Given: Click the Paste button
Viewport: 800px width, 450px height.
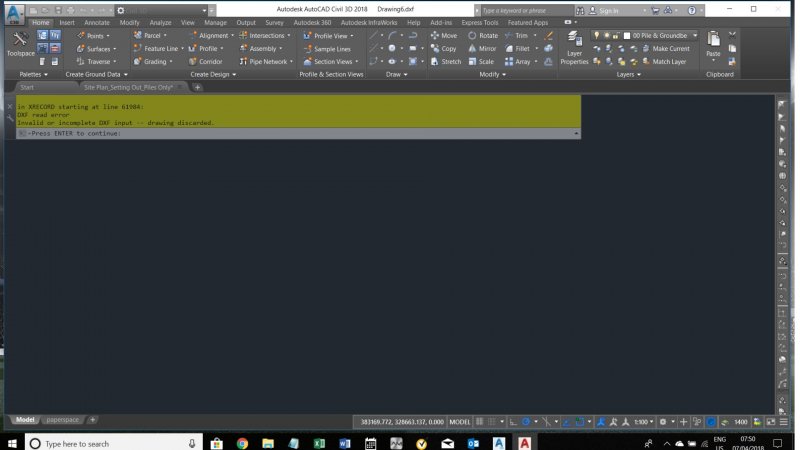Looking at the screenshot, I should coord(713,44).
